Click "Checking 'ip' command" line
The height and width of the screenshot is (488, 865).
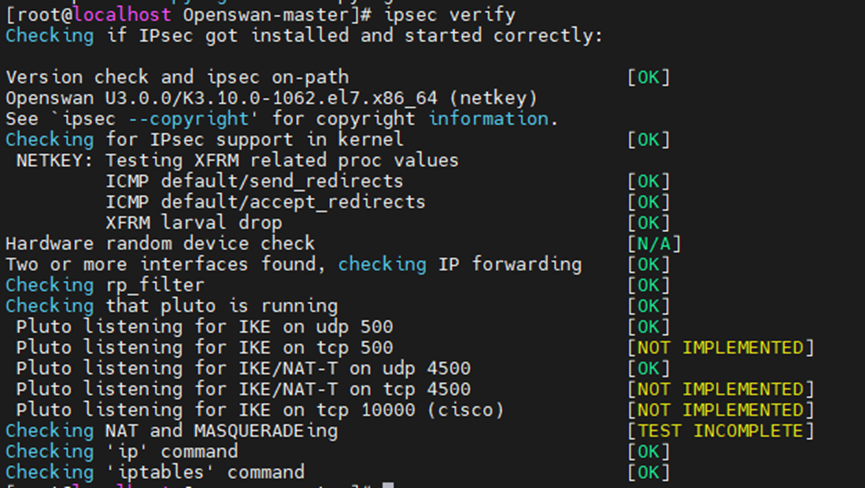tap(122, 452)
